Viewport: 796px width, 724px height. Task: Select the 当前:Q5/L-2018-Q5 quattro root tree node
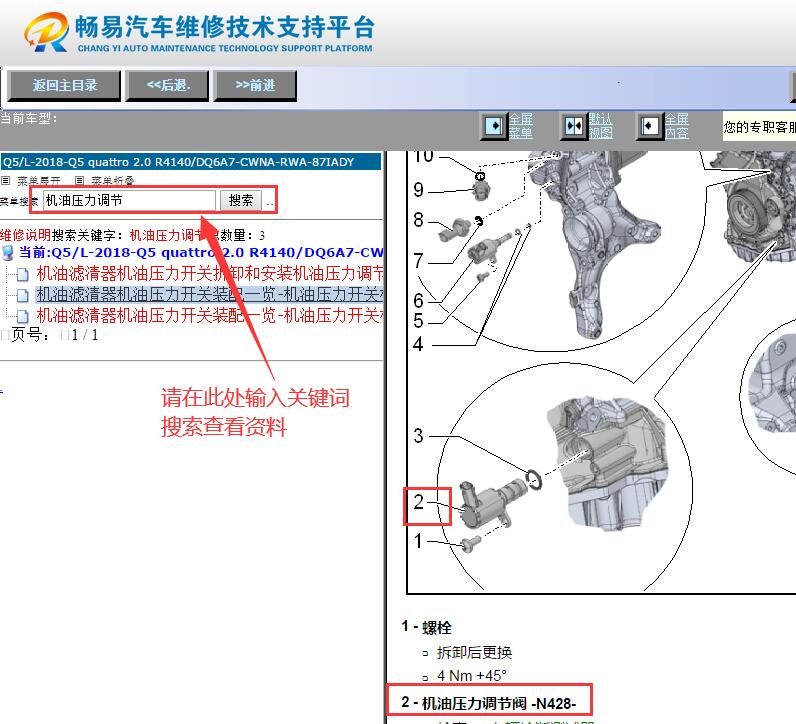tap(201, 252)
